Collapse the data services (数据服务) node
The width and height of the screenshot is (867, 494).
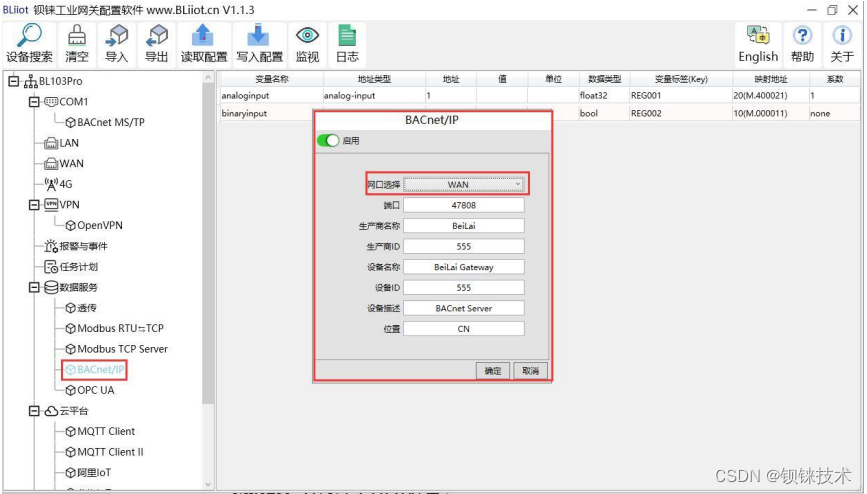[34, 288]
